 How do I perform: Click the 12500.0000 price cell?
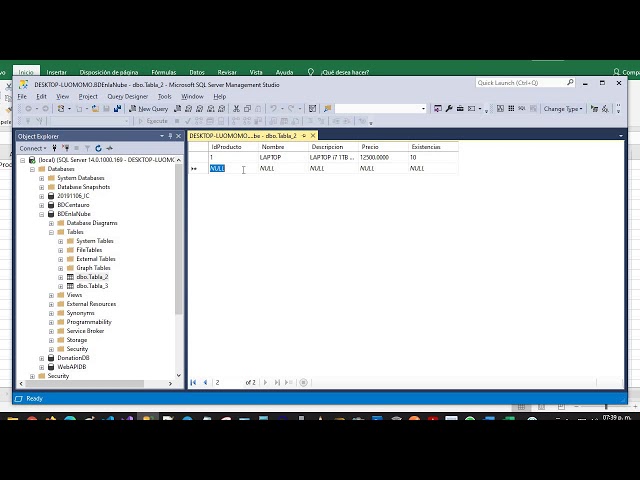pyautogui.click(x=383, y=158)
